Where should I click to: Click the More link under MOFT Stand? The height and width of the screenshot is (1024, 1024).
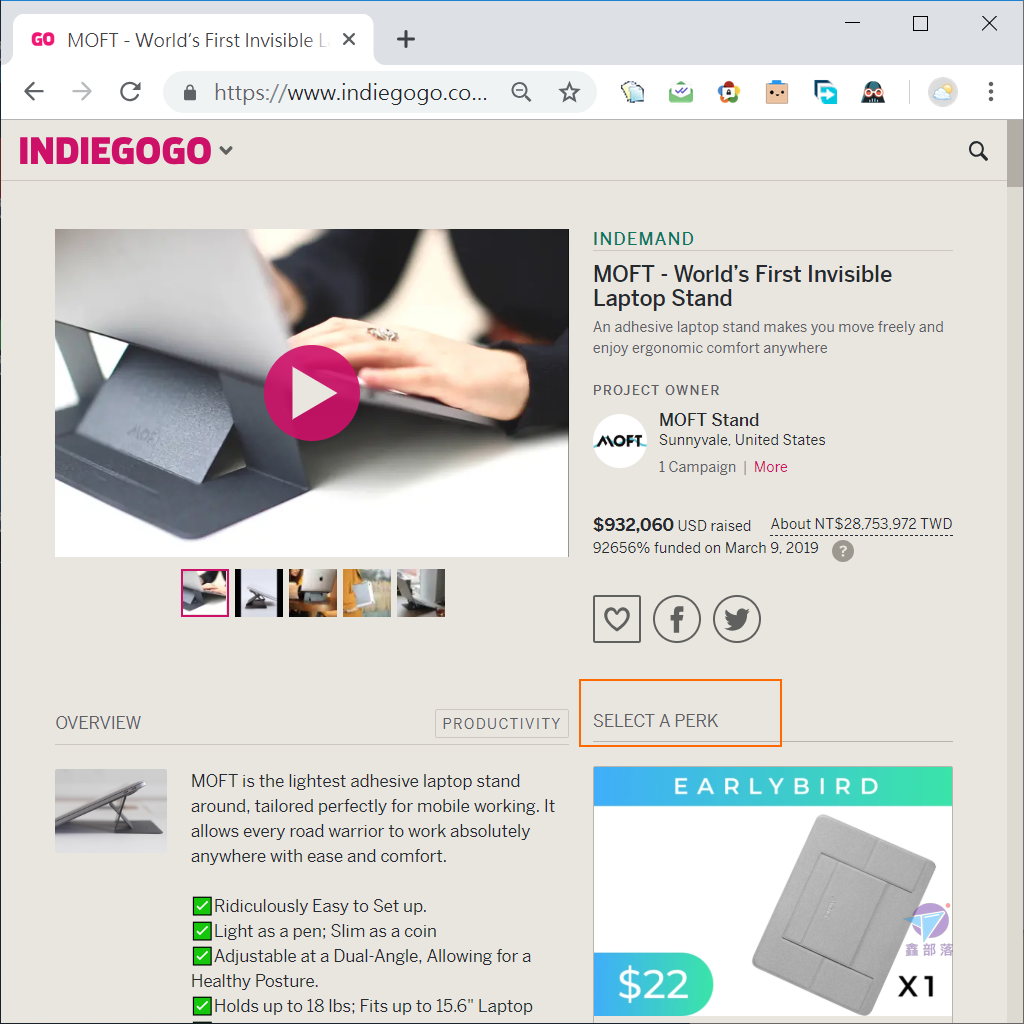pyautogui.click(x=771, y=467)
